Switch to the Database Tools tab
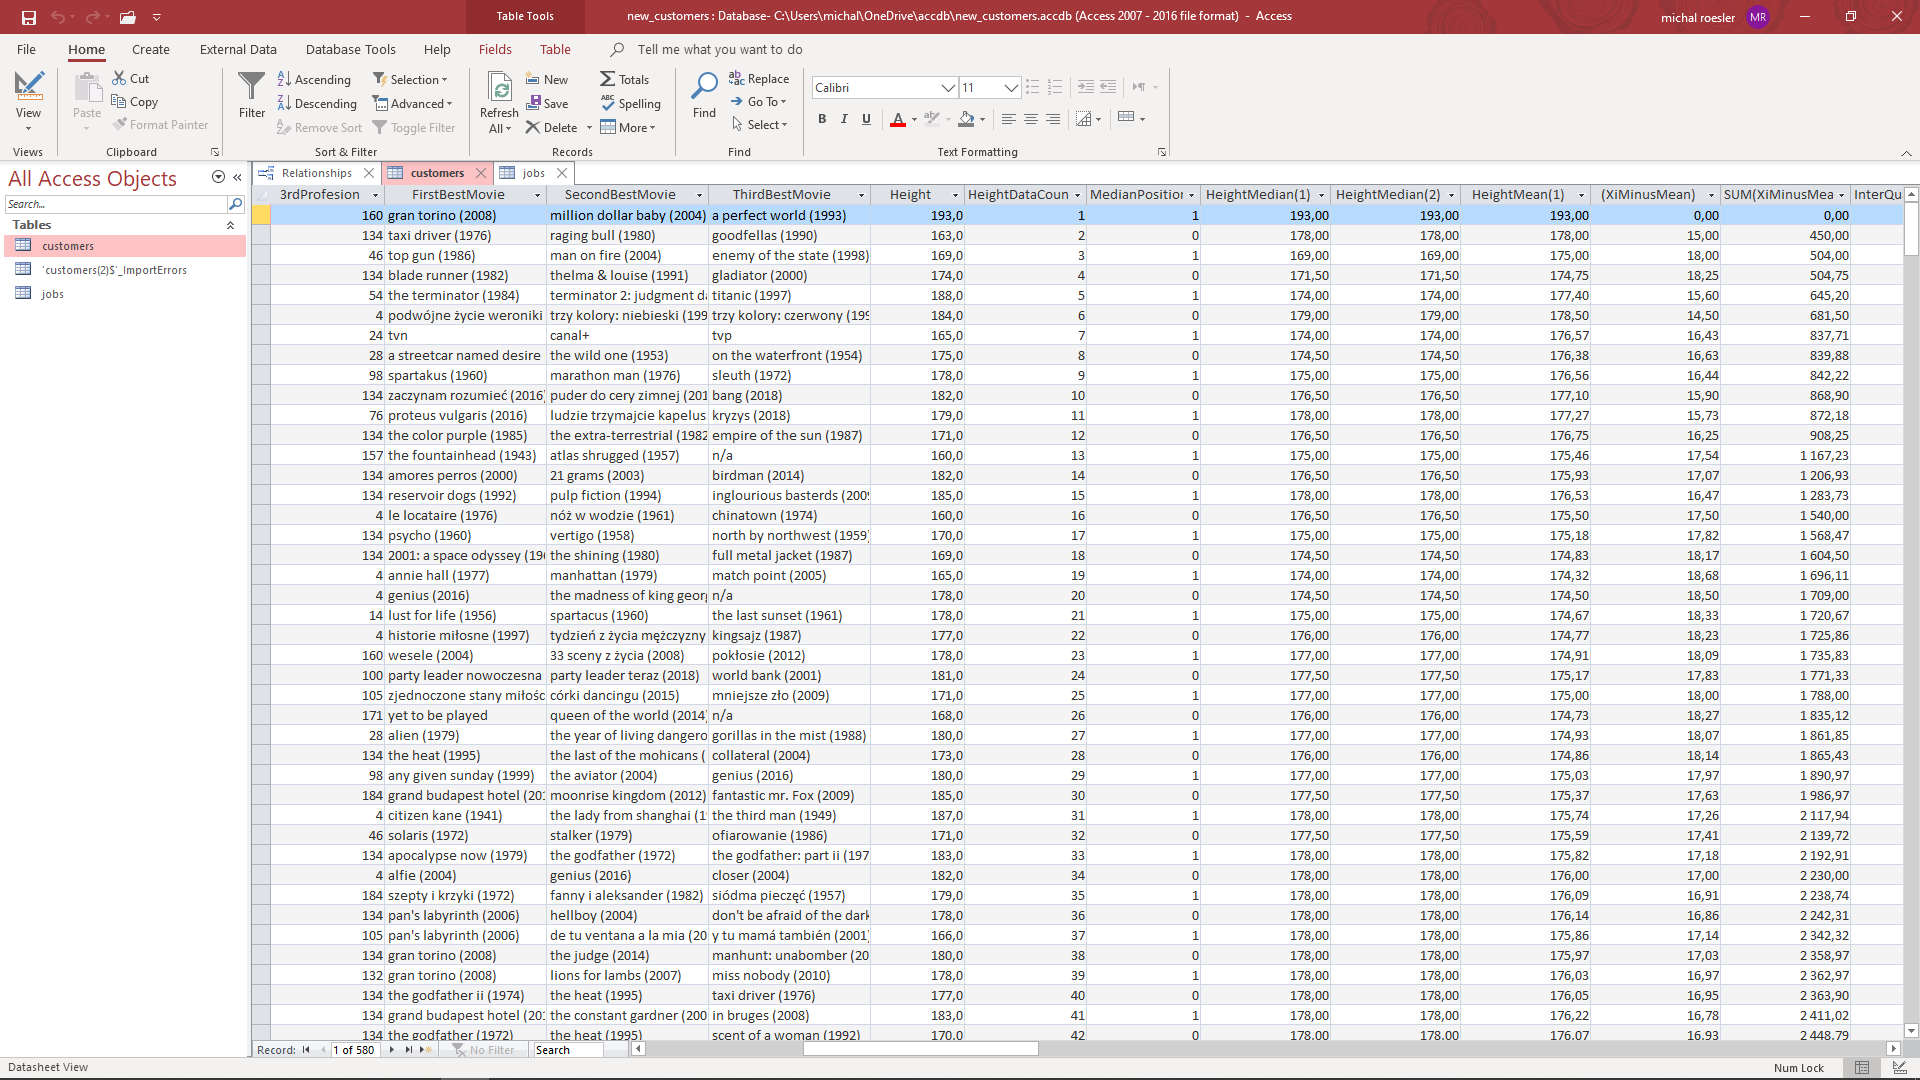This screenshot has height=1080, width=1920. point(351,49)
